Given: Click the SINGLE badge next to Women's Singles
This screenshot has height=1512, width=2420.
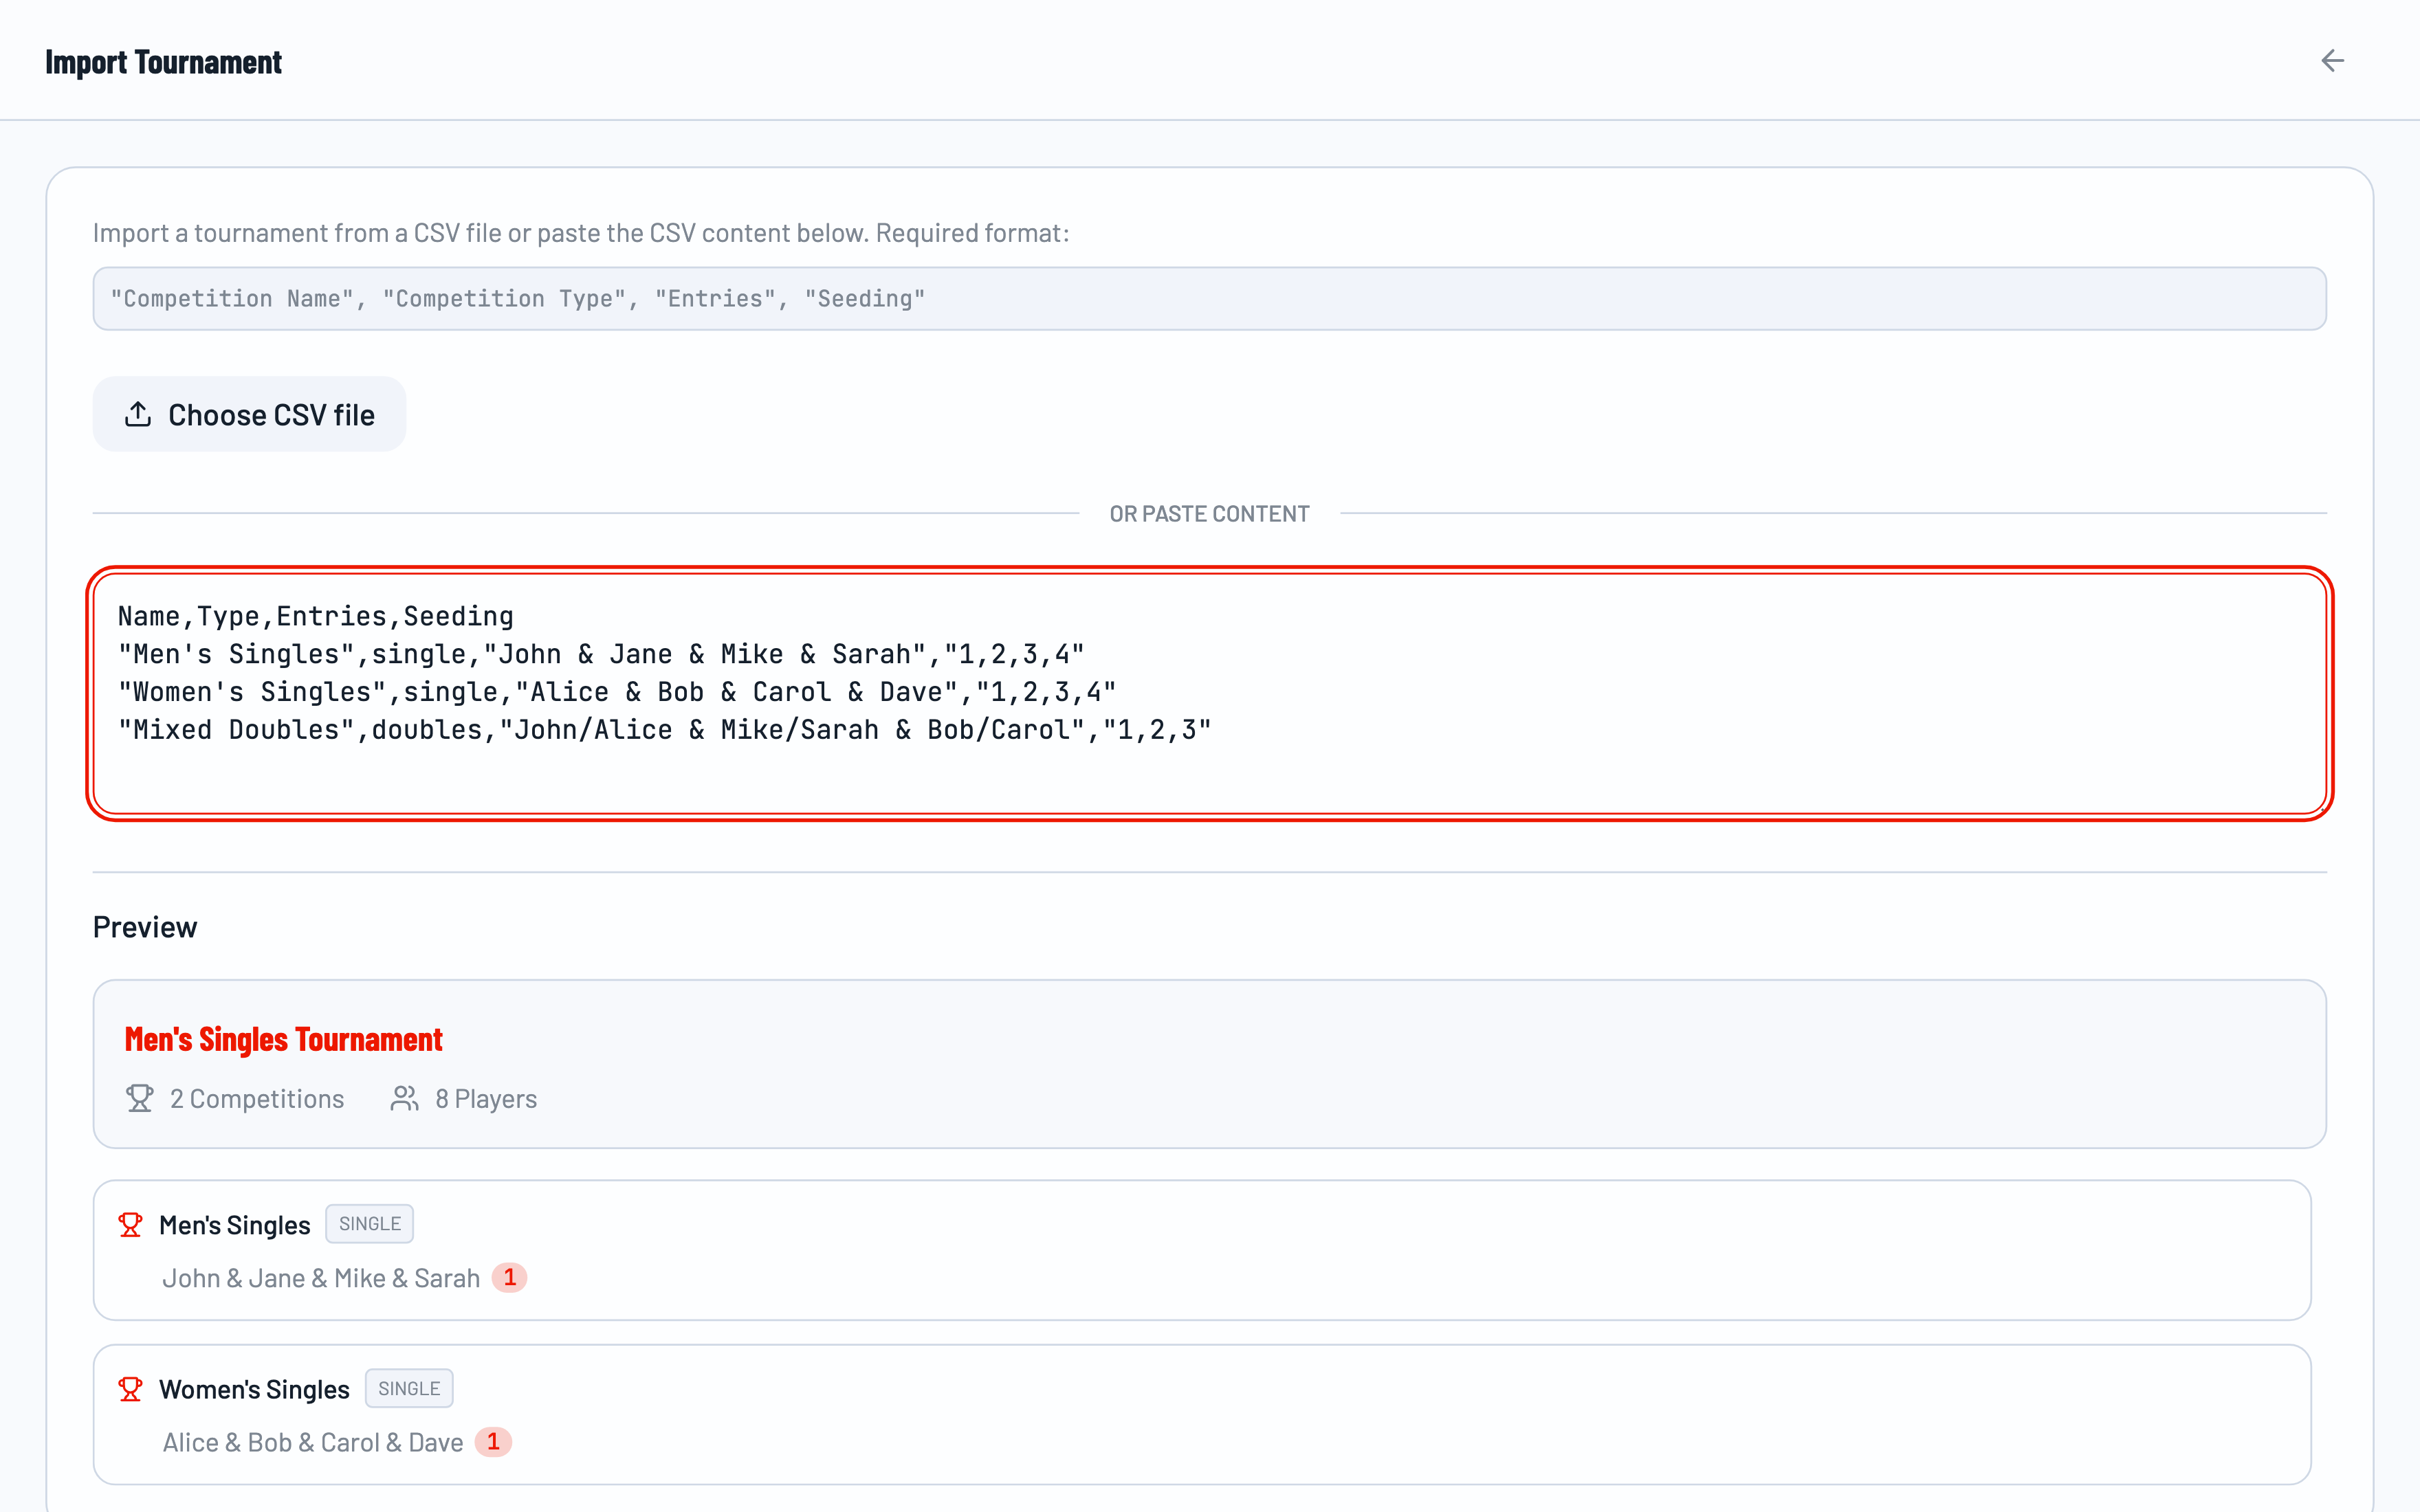Looking at the screenshot, I should pyautogui.click(x=409, y=1388).
